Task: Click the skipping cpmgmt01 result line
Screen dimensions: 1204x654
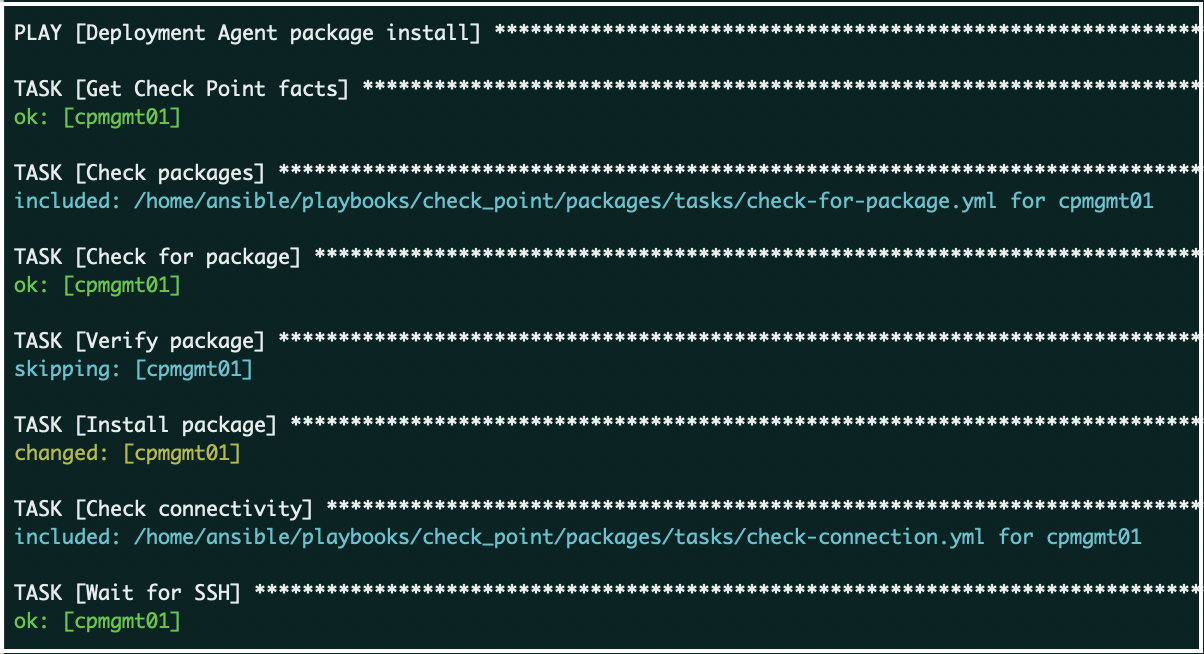Action: coord(133,369)
